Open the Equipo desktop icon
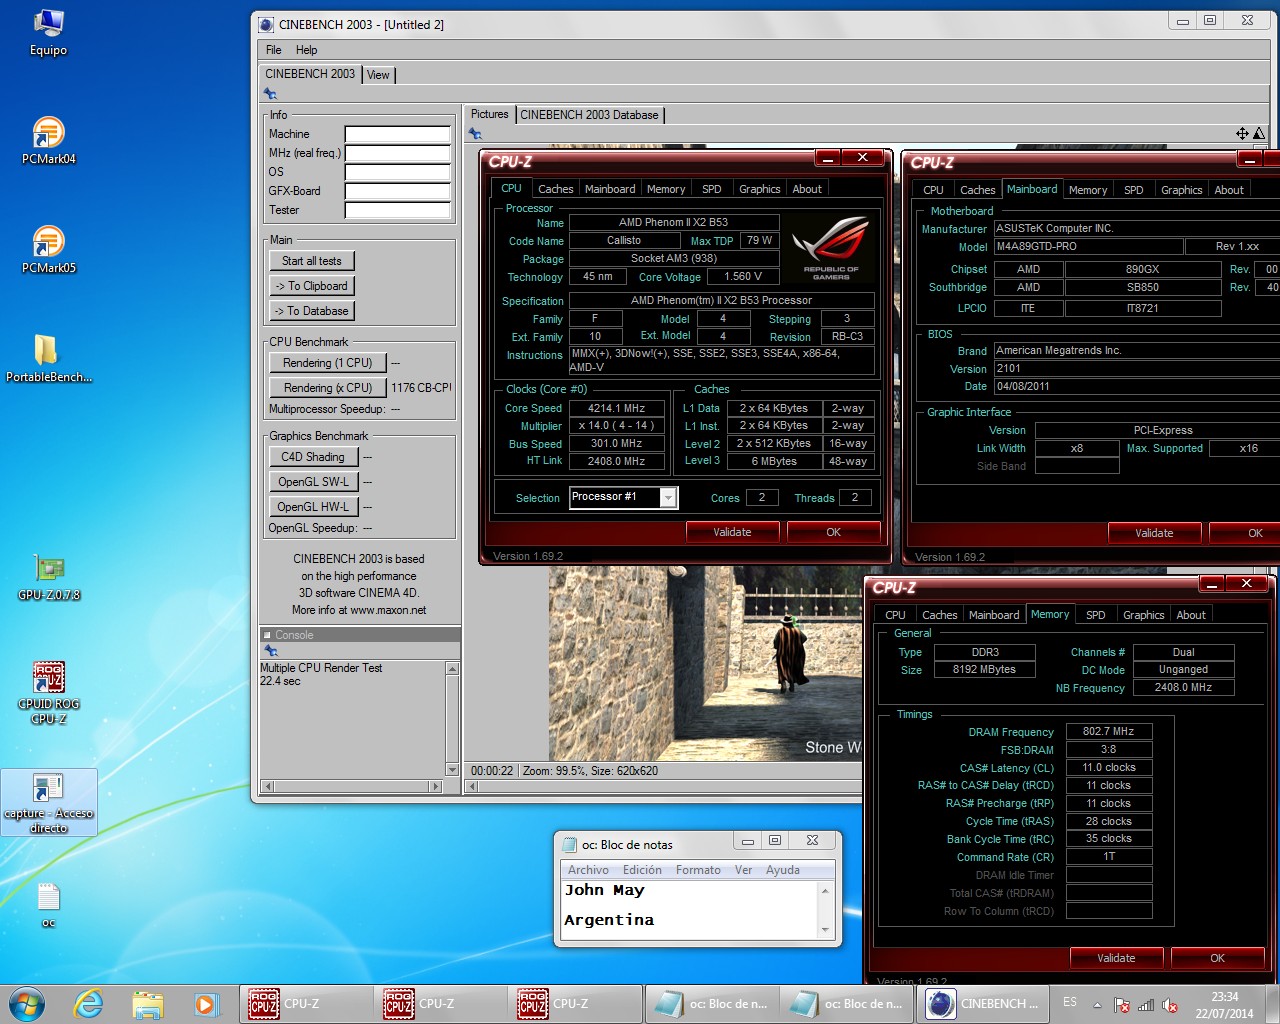Viewport: 1280px width, 1024px height. (x=48, y=32)
